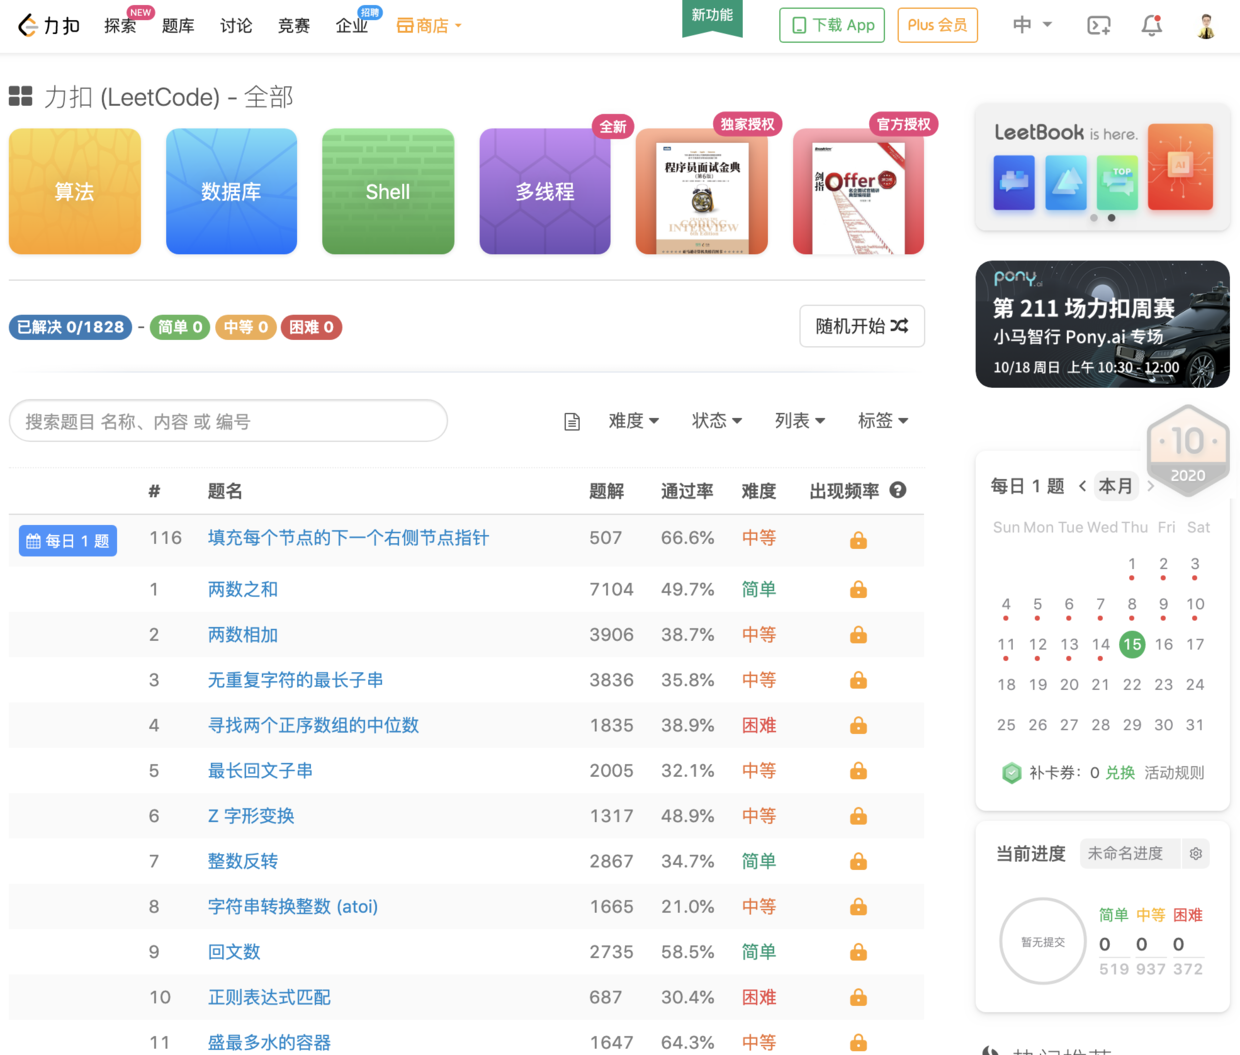Click the October 2020 badge
Image resolution: width=1240 pixels, height=1055 pixels.
[x=1187, y=450]
